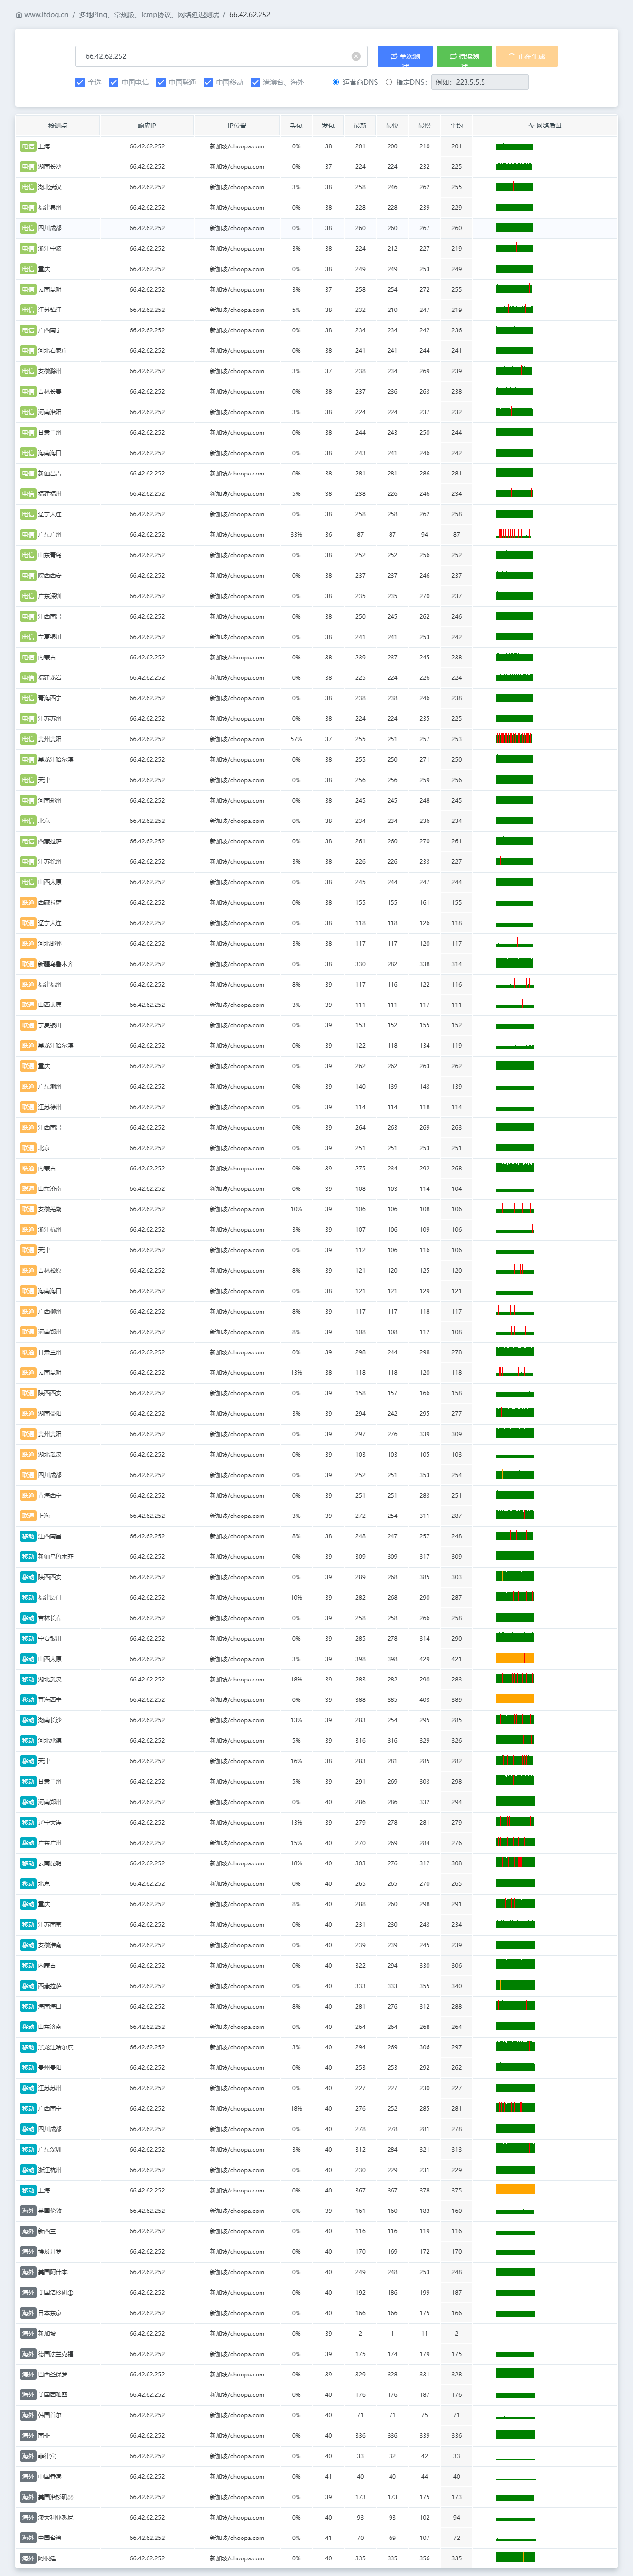633x2576 pixels.
Task: Click the 移动 tag on the 福建厦门 row
Action: click(28, 1597)
